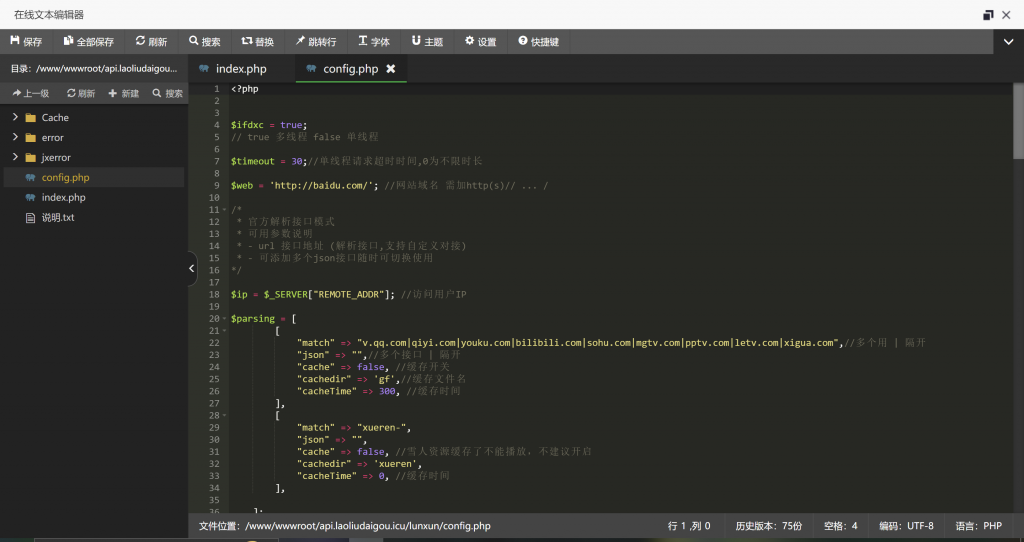Open the 主题 (Theme) selector
The image size is (1024, 542).
coord(426,42)
